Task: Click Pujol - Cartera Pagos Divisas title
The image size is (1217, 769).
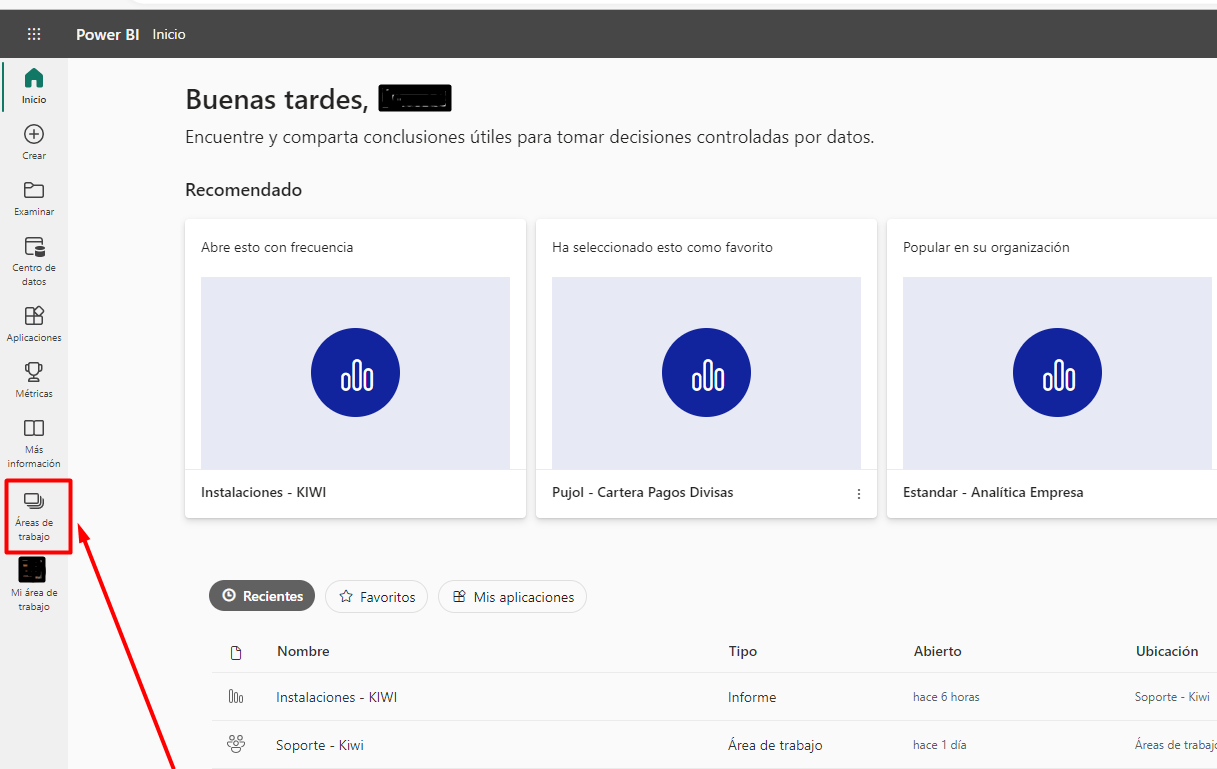Action: pyautogui.click(x=642, y=492)
